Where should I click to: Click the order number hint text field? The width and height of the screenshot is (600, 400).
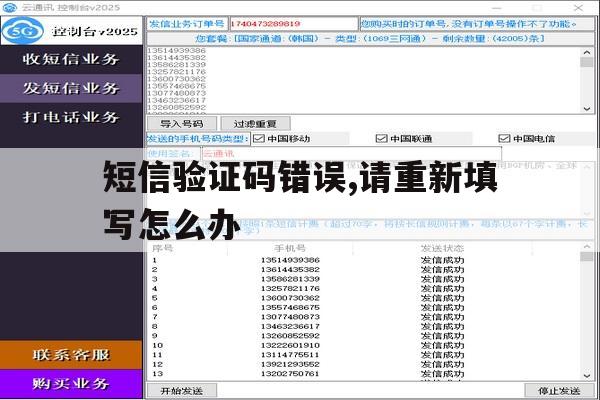(x=477, y=24)
